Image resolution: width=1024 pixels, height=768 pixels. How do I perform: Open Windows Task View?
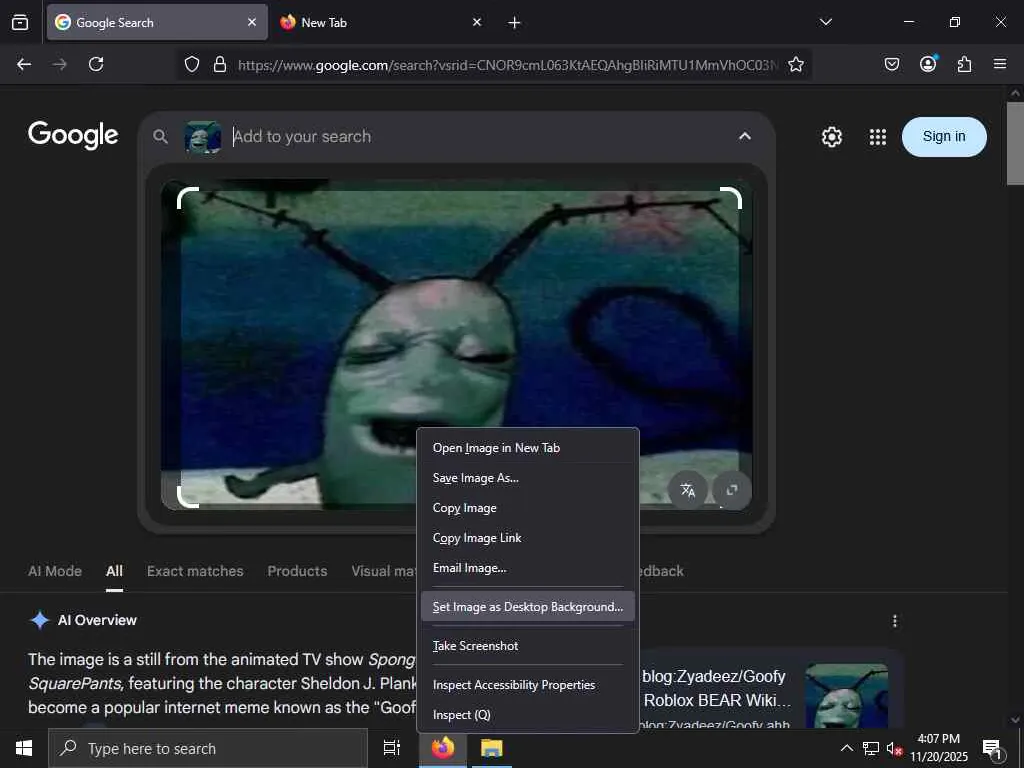392,748
